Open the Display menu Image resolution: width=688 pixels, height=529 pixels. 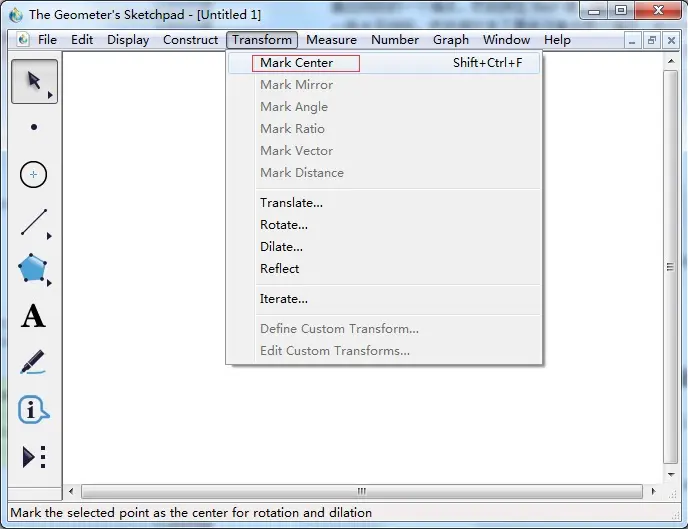pos(128,40)
